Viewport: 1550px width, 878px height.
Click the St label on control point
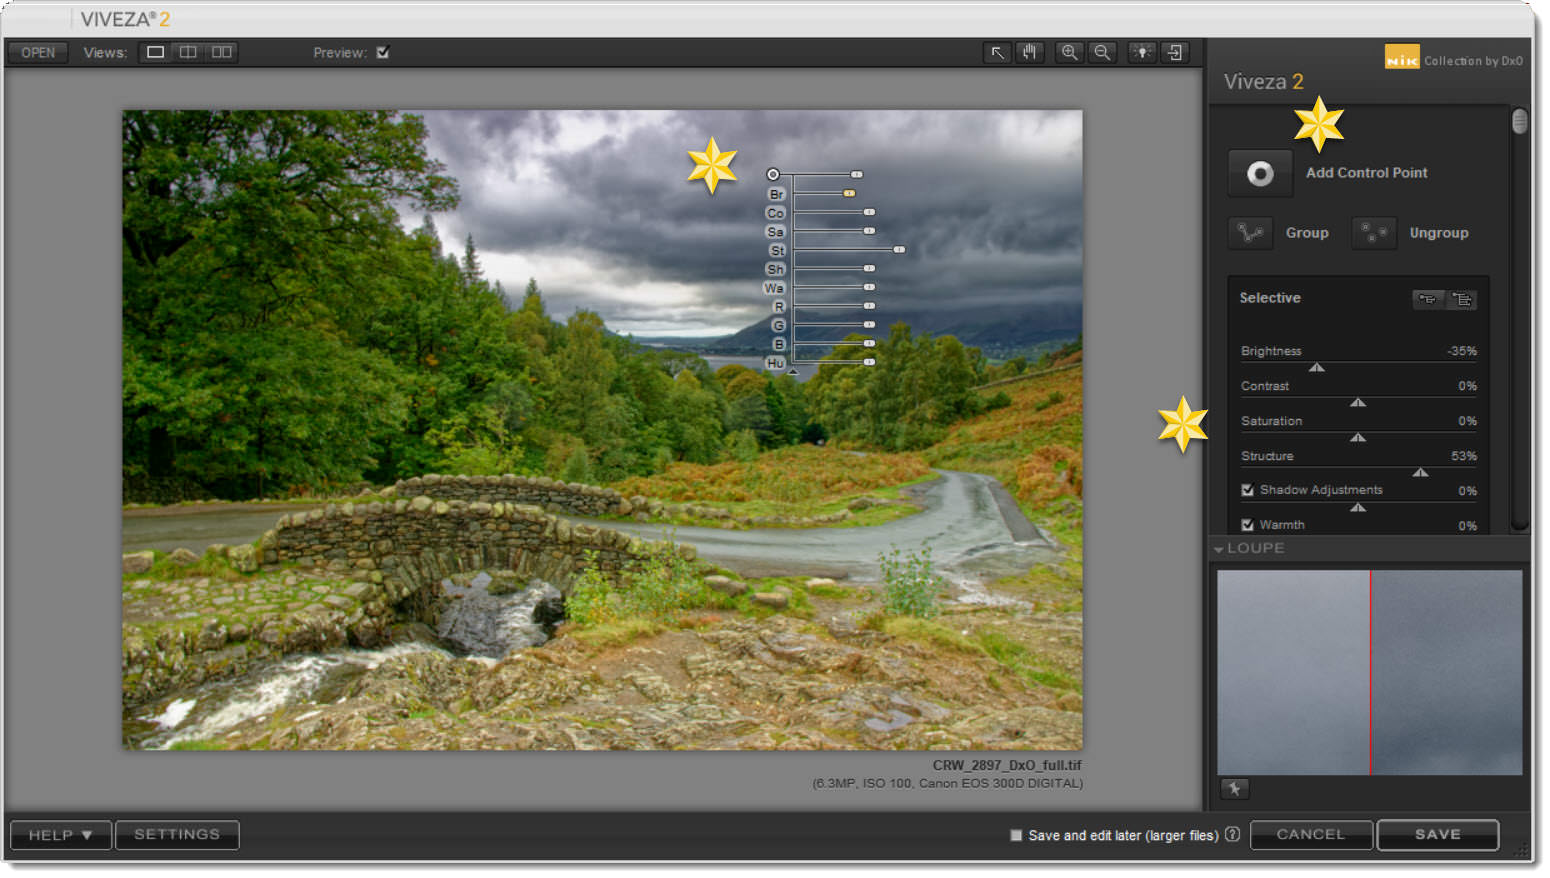point(778,251)
